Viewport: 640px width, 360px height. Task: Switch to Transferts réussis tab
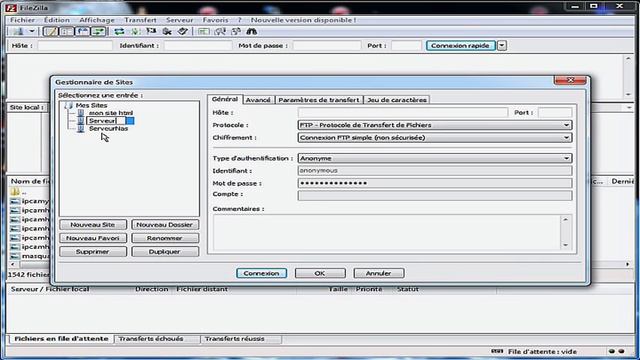[241, 339]
